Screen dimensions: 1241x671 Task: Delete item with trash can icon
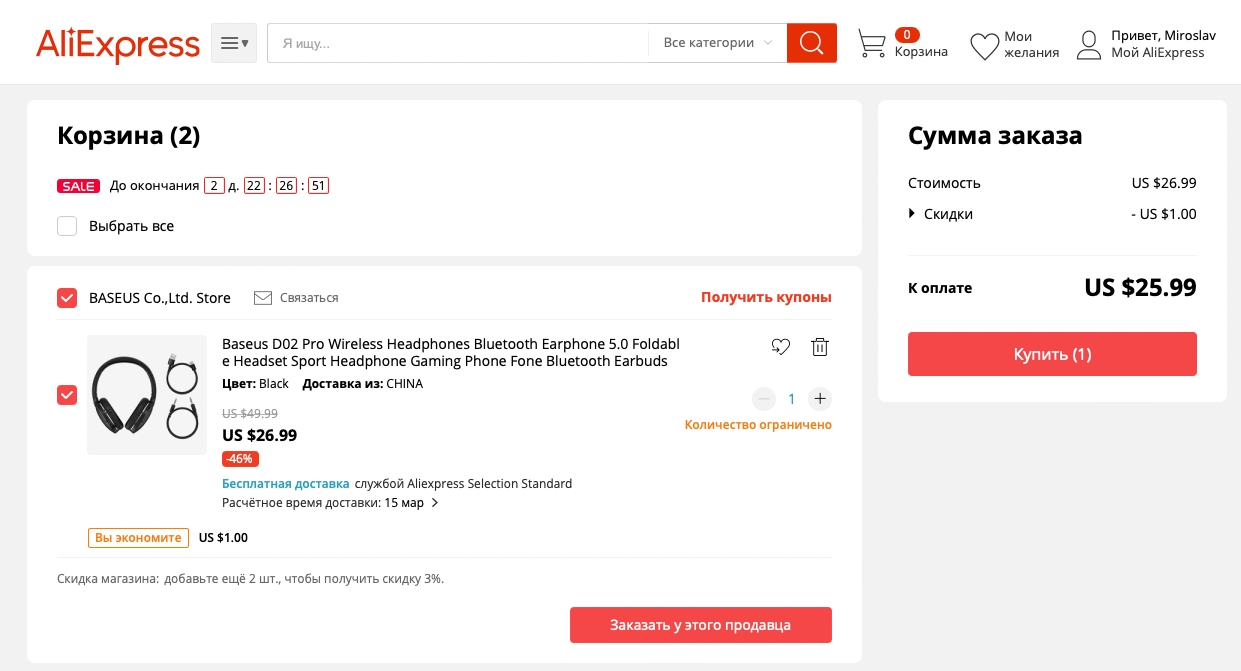point(820,347)
